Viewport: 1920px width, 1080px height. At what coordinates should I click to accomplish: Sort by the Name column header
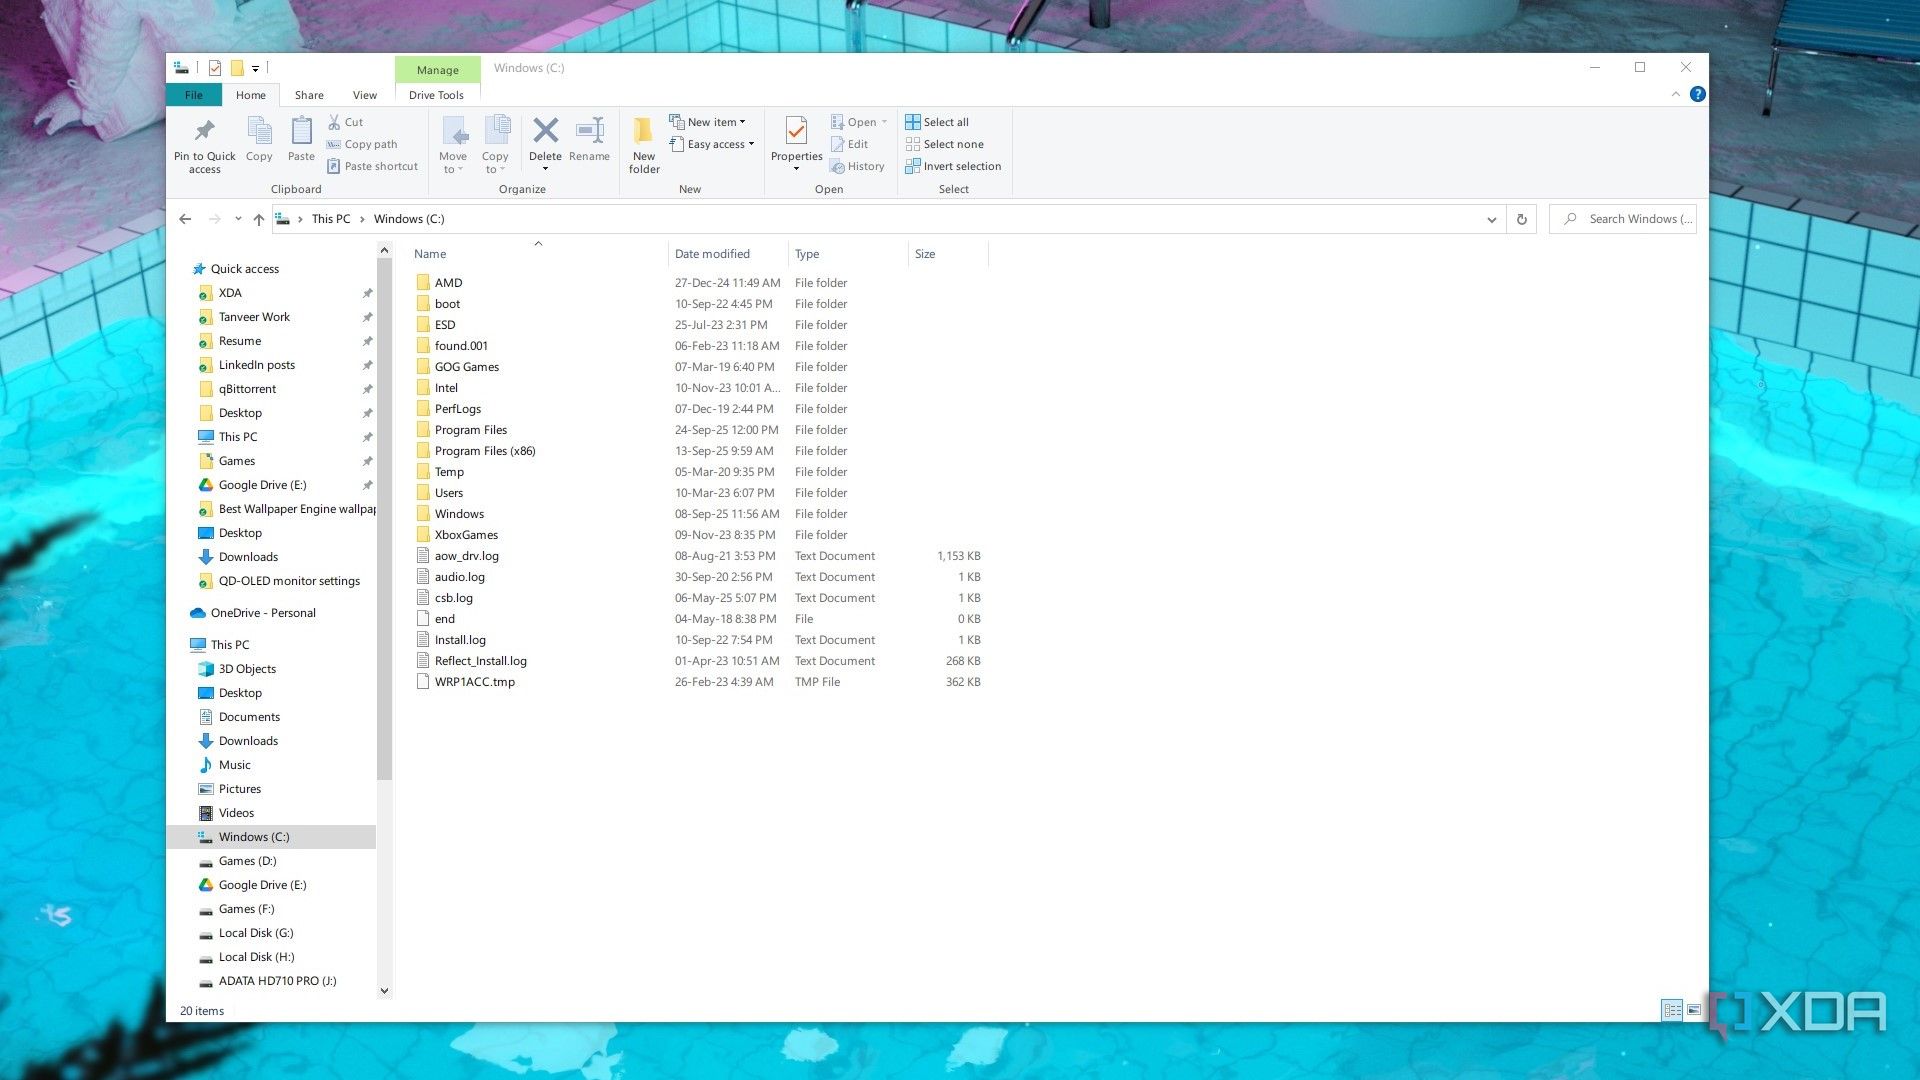point(538,254)
